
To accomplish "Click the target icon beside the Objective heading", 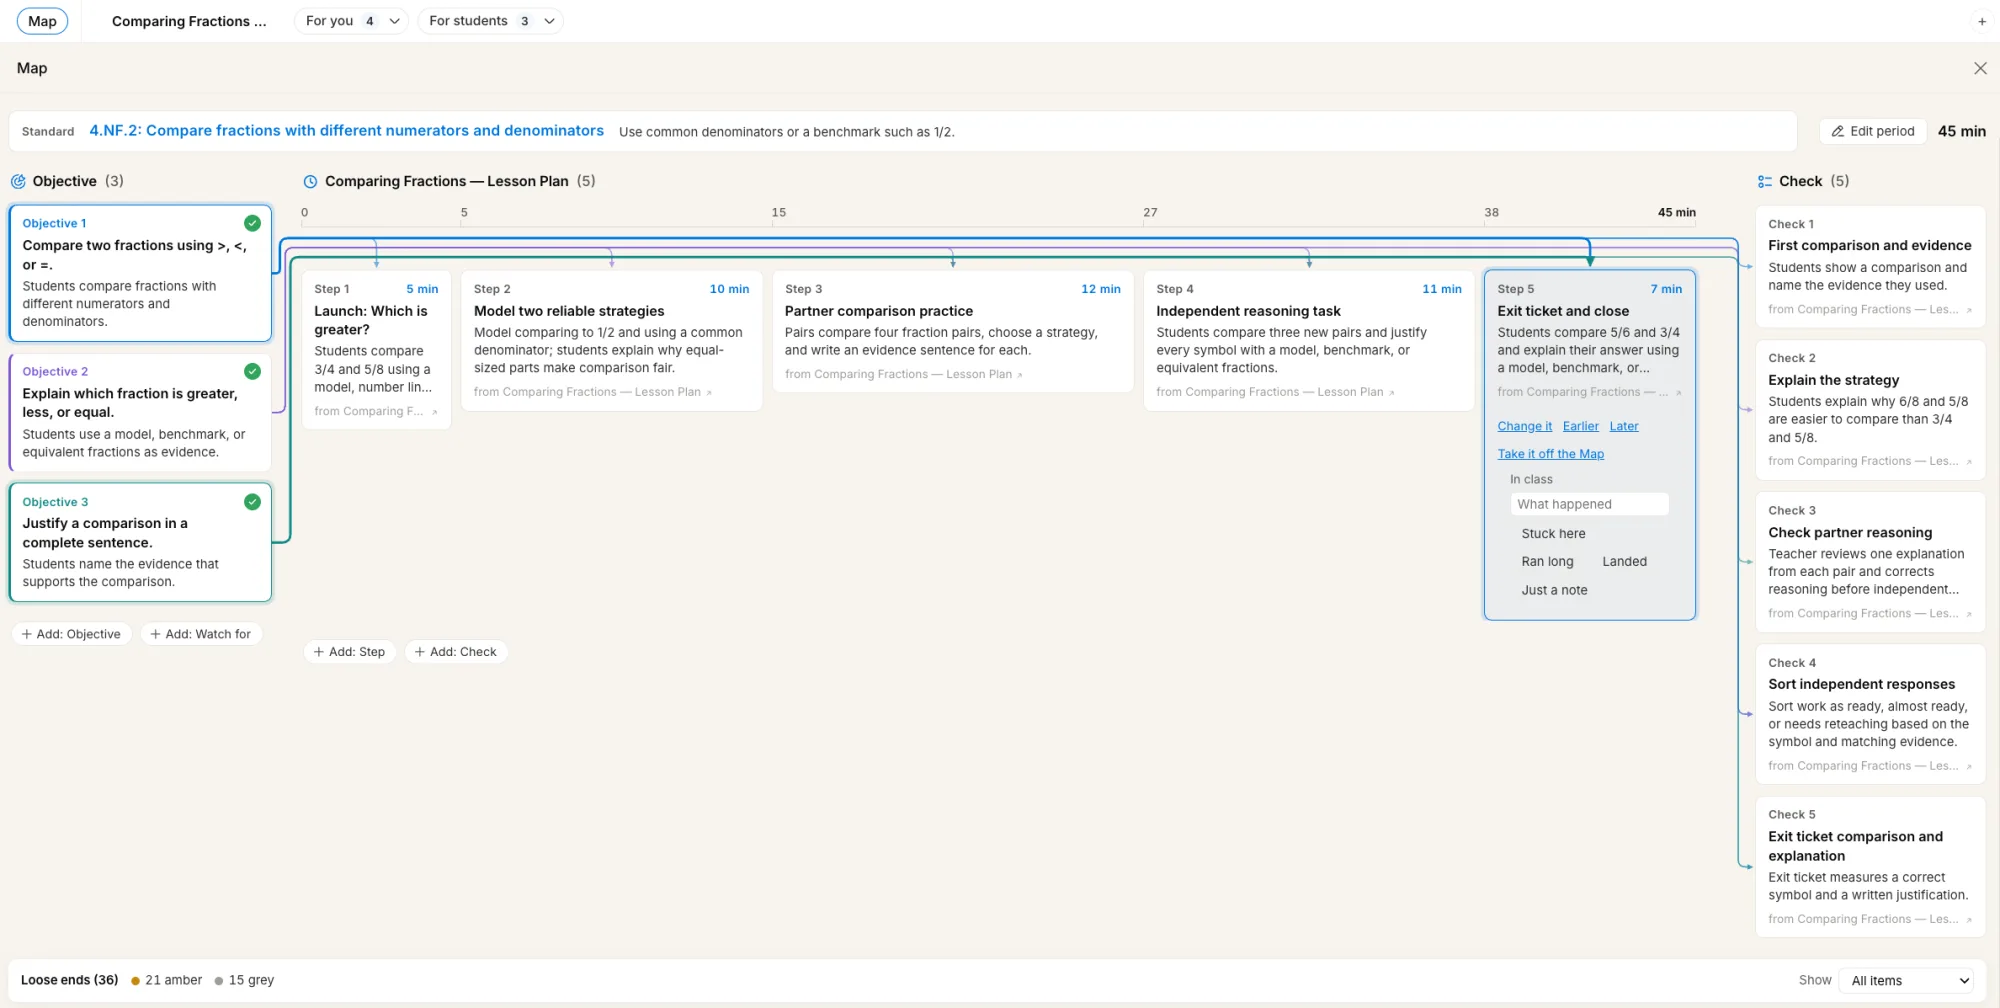I will [18, 181].
